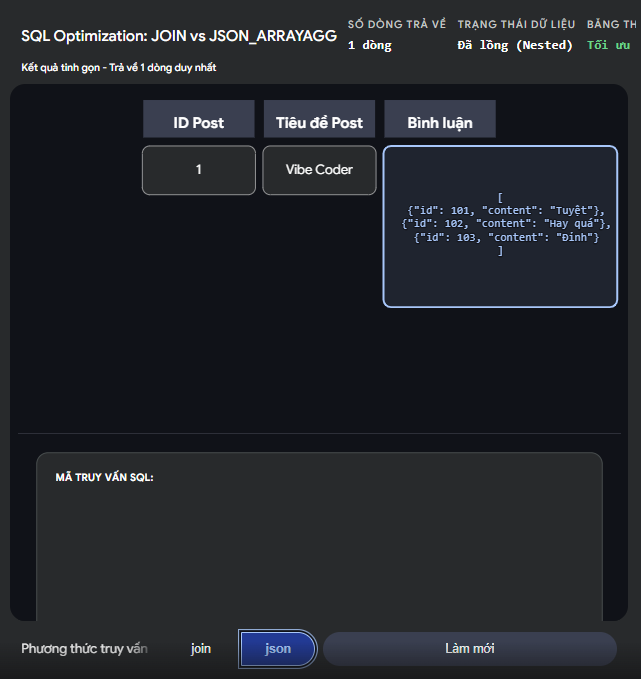Click the Làm mới refresh button

[470, 648]
